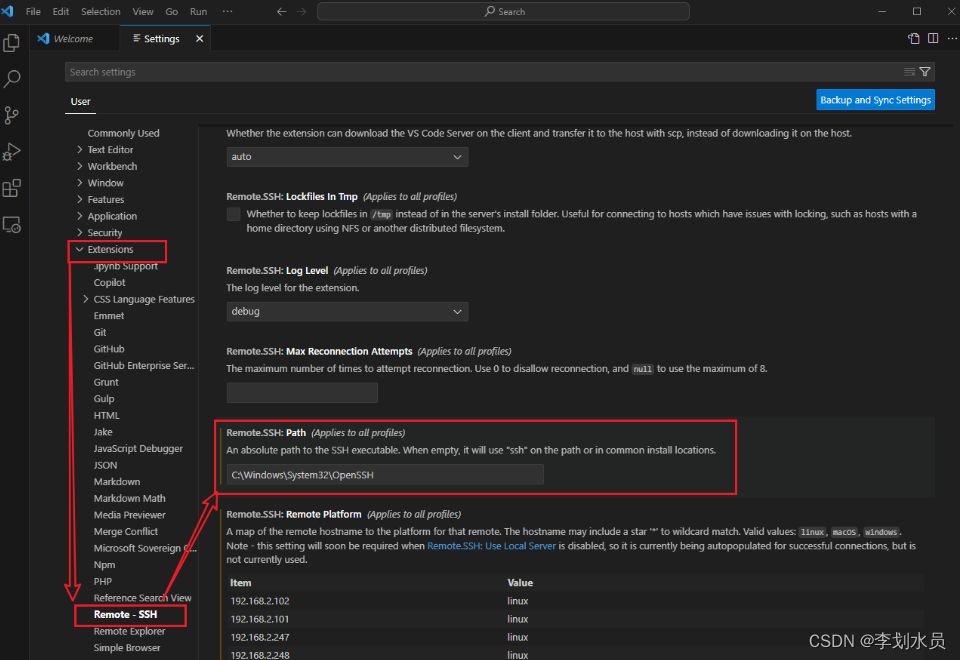Expand Text Editor settings category
The height and width of the screenshot is (660, 962).
110,150
